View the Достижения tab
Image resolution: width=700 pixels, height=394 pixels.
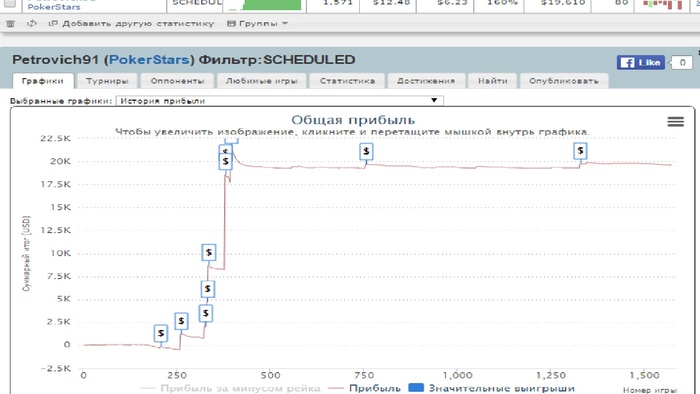tap(426, 81)
